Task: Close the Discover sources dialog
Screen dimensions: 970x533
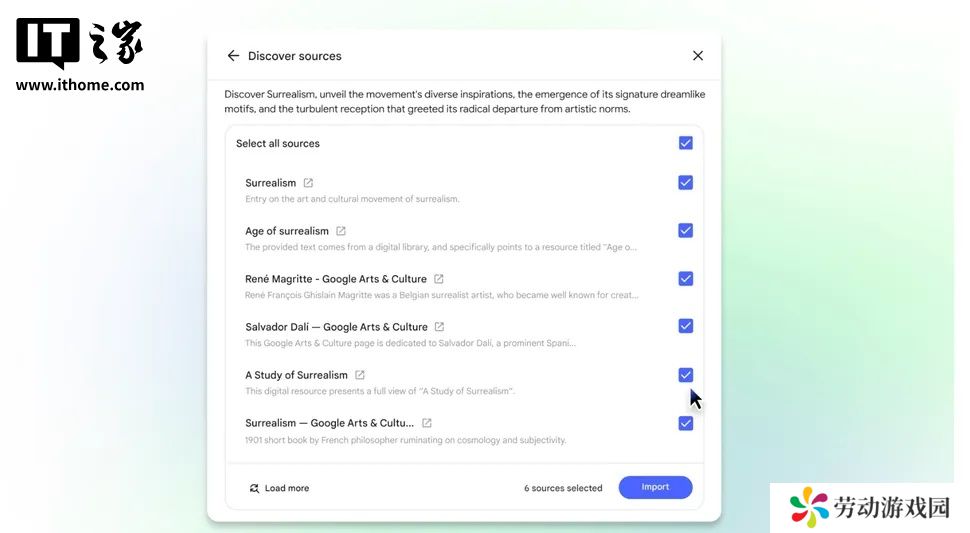Action: click(698, 56)
